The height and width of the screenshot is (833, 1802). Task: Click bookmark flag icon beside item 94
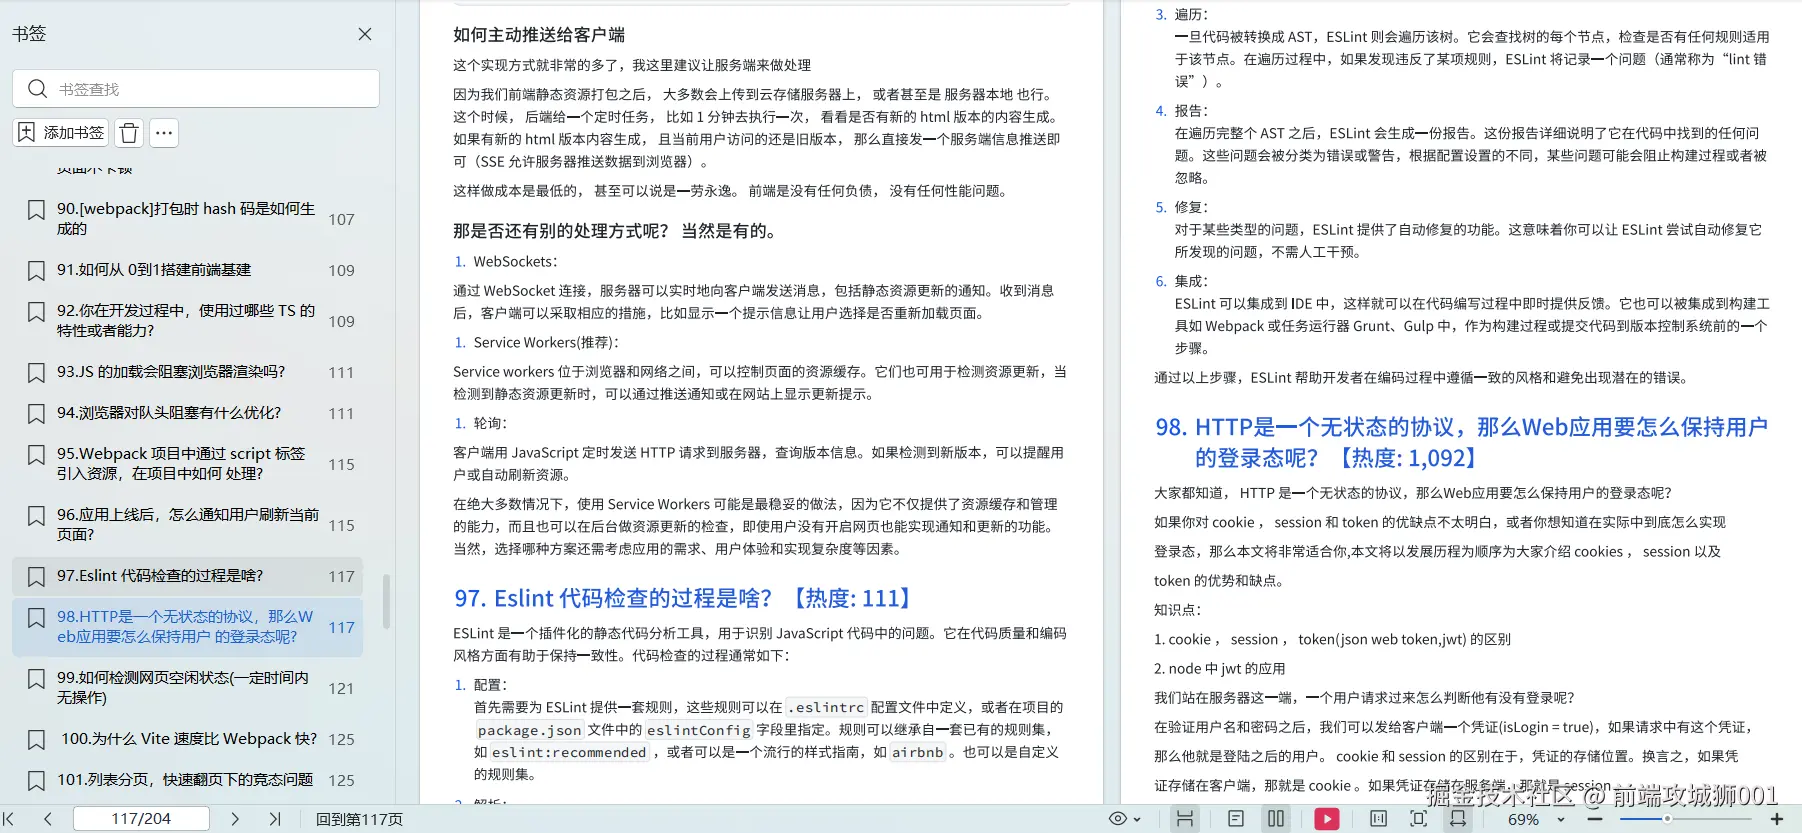click(36, 414)
